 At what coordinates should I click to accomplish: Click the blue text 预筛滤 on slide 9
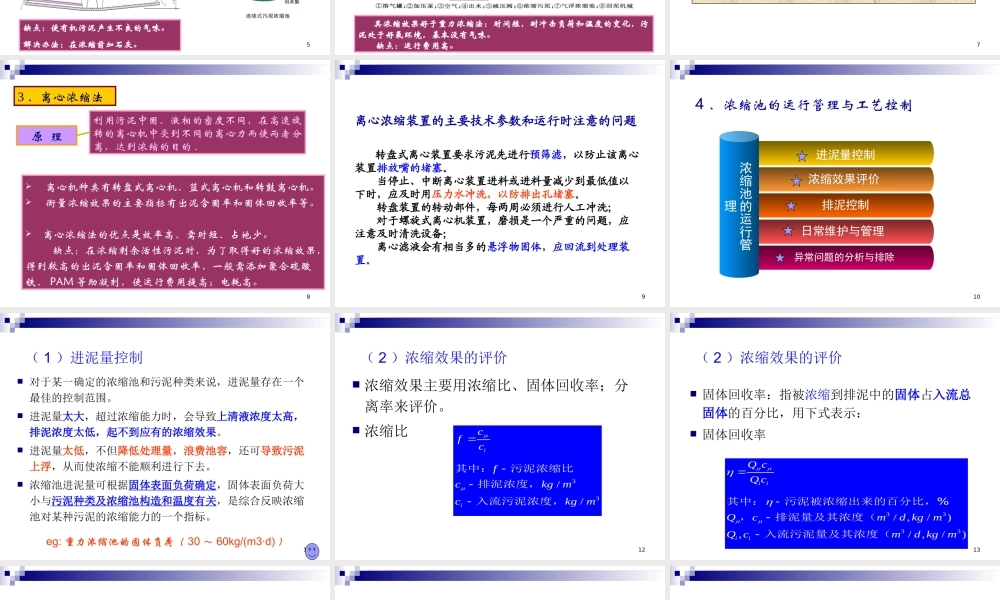pyautogui.click(x=546, y=154)
